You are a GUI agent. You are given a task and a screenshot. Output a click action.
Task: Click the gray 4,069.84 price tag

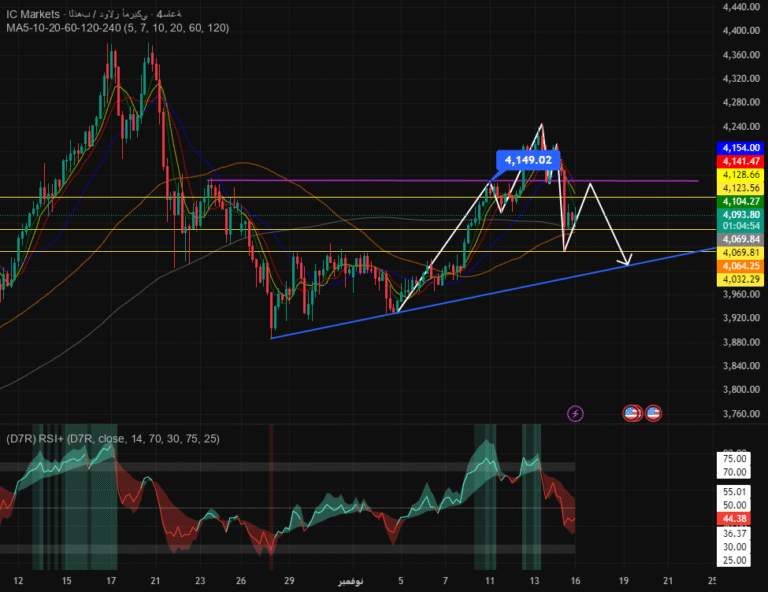[741, 240]
